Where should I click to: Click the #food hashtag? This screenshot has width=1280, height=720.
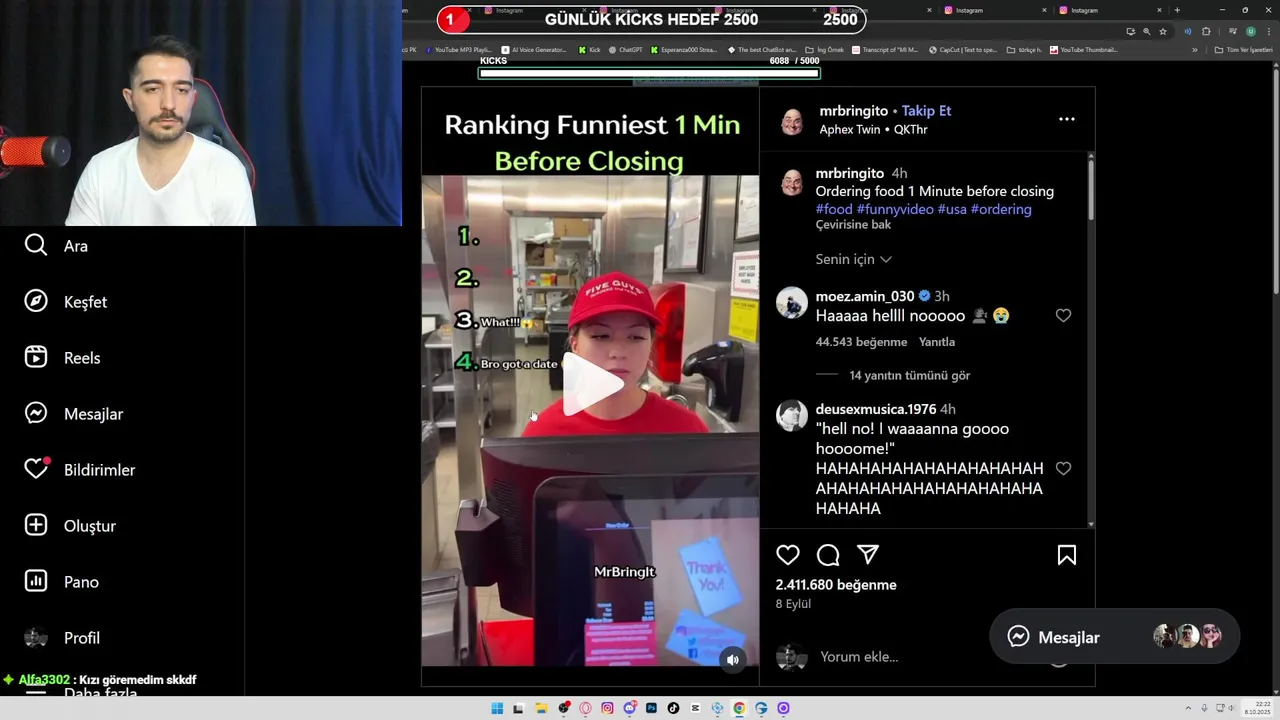(834, 209)
